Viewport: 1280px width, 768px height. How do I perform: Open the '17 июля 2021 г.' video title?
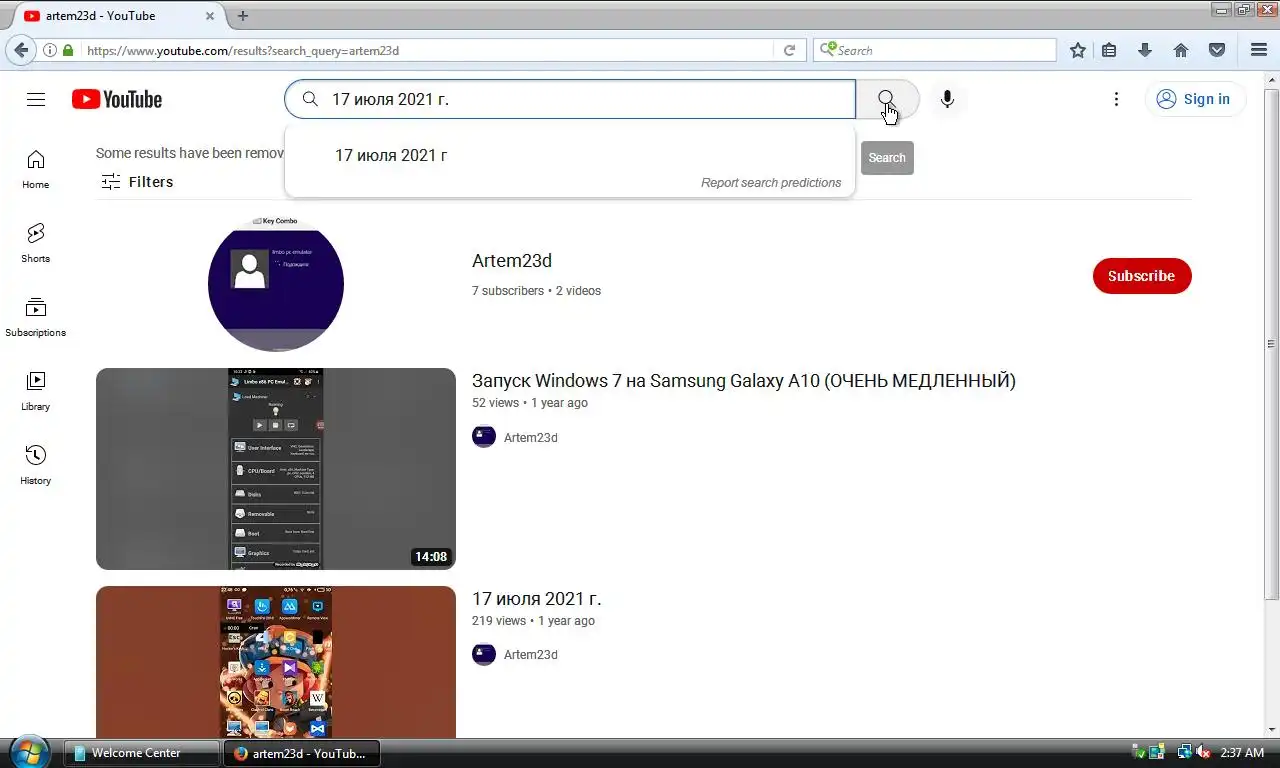coord(537,599)
